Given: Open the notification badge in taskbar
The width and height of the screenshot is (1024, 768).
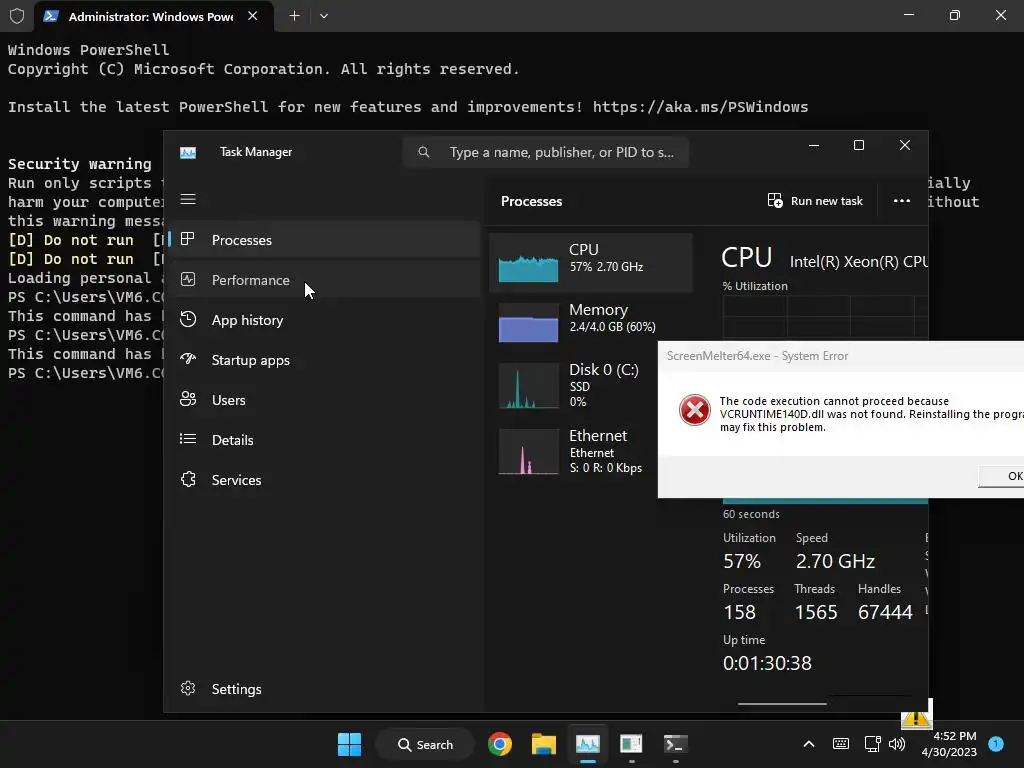Looking at the screenshot, I should tap(996, 743).
